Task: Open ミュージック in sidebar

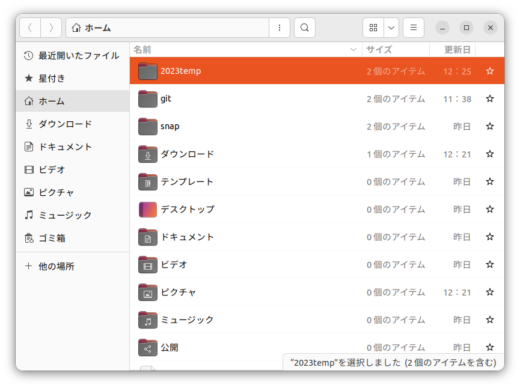Action: click(73, 215)
